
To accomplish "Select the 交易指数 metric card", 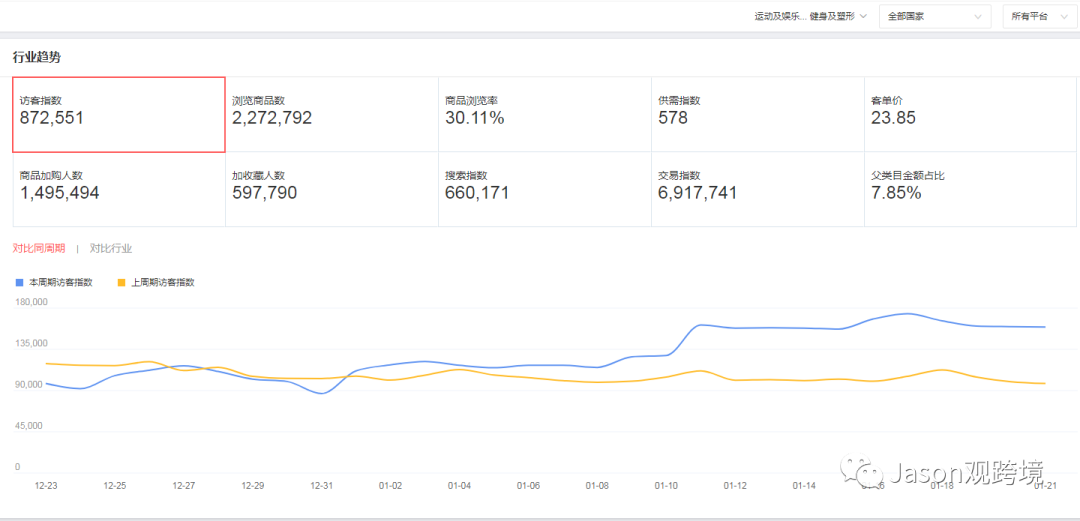I will click(757, 189).
